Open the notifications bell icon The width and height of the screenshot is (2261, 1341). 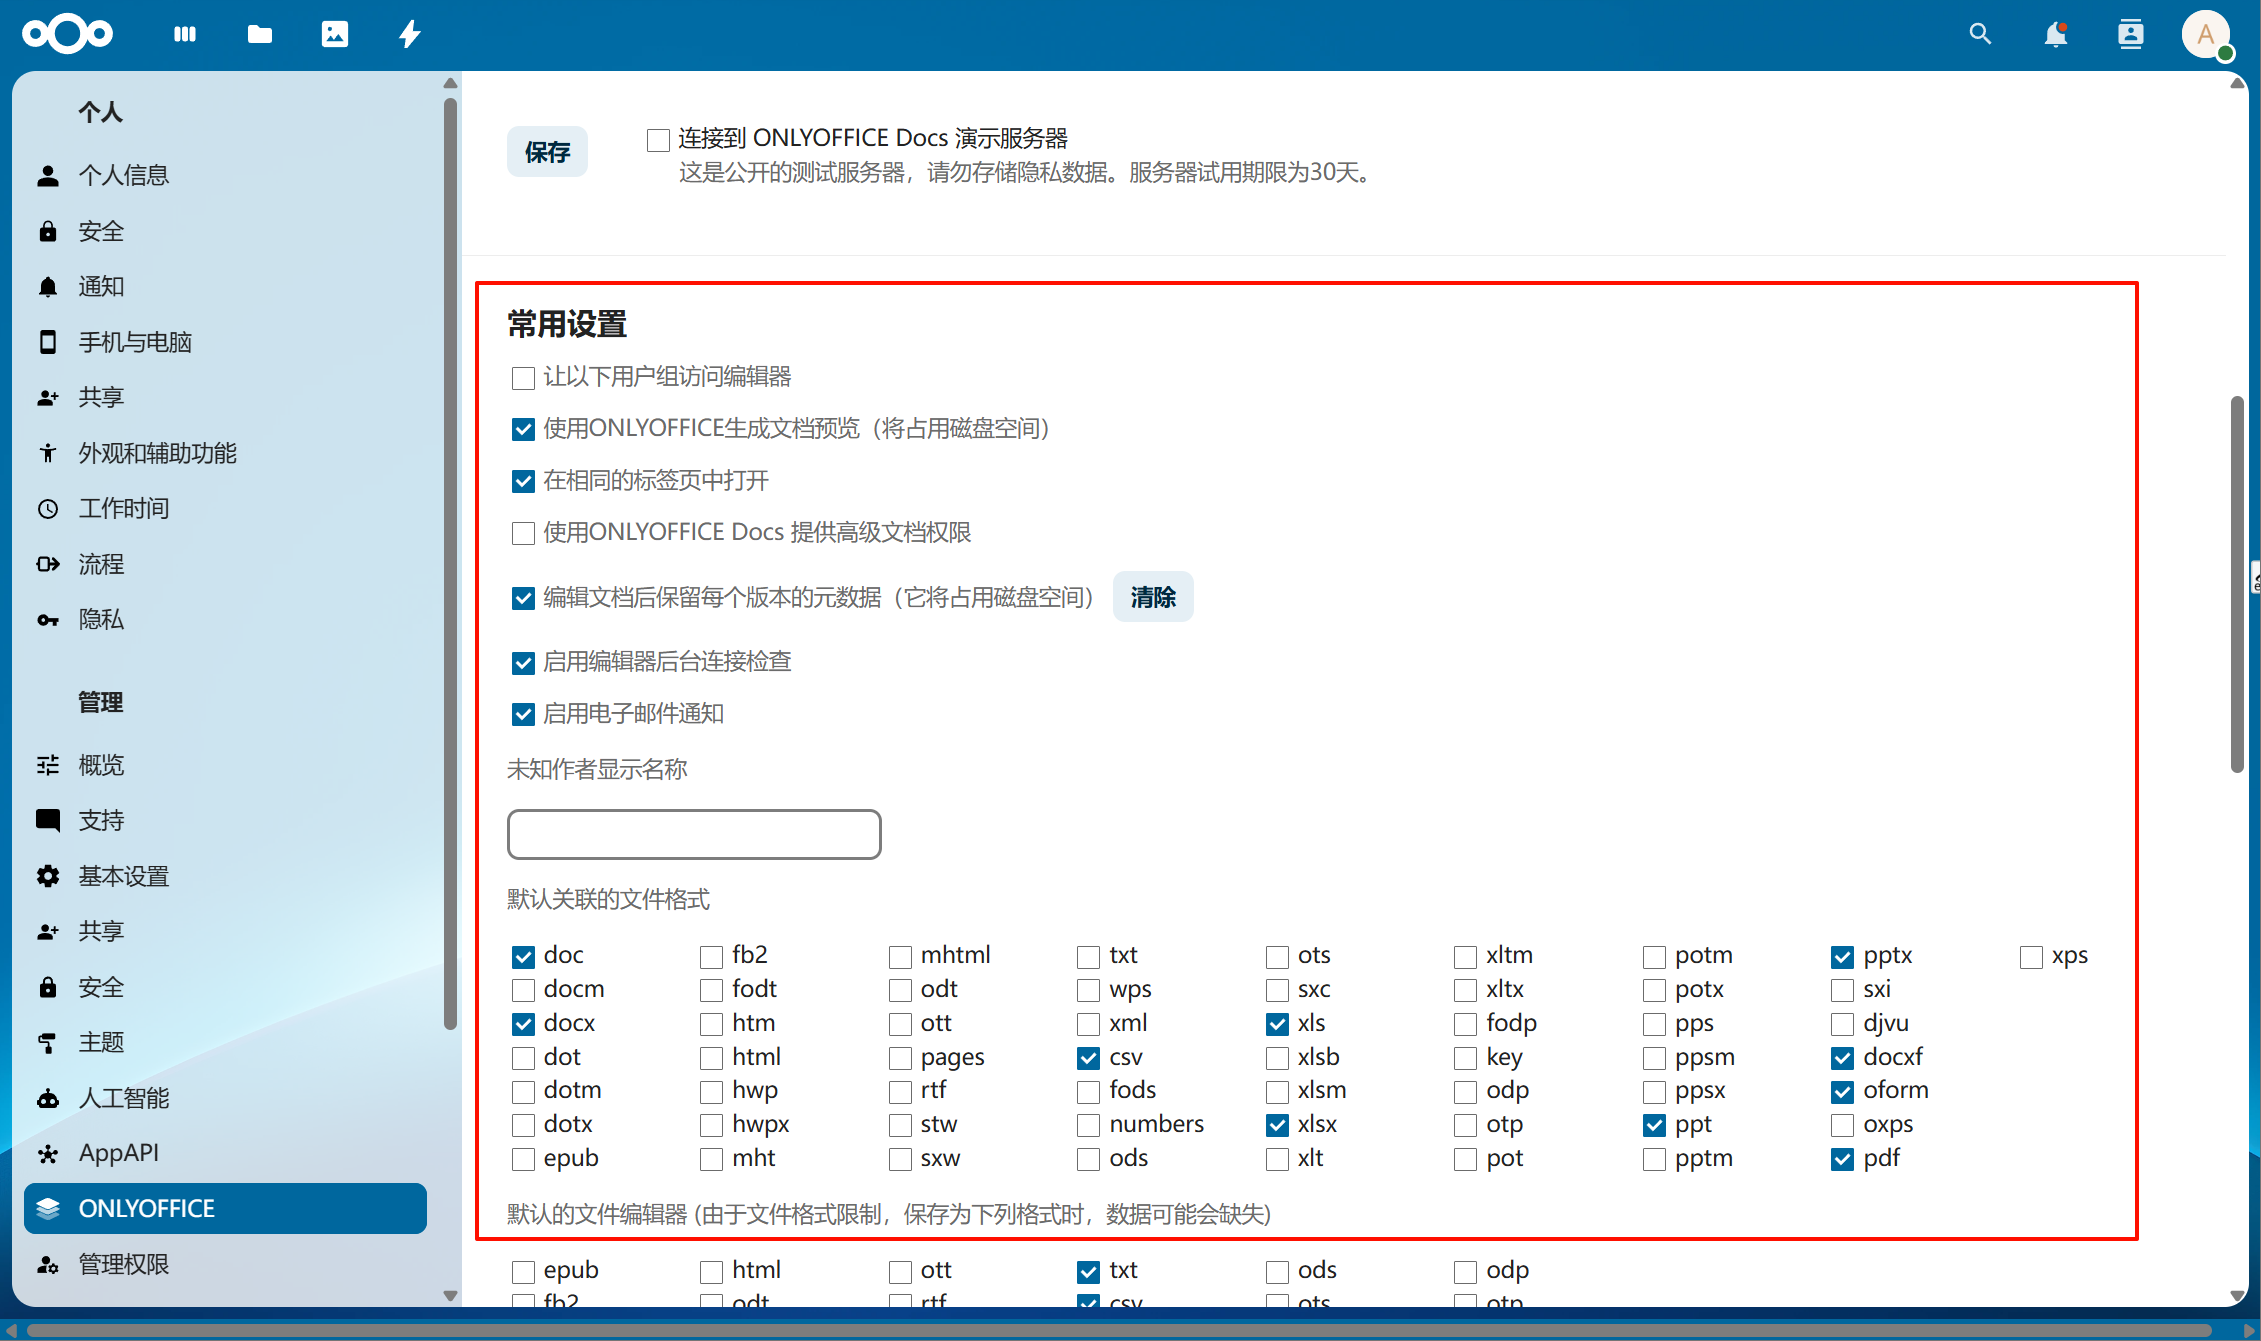tap(2055, 34)
